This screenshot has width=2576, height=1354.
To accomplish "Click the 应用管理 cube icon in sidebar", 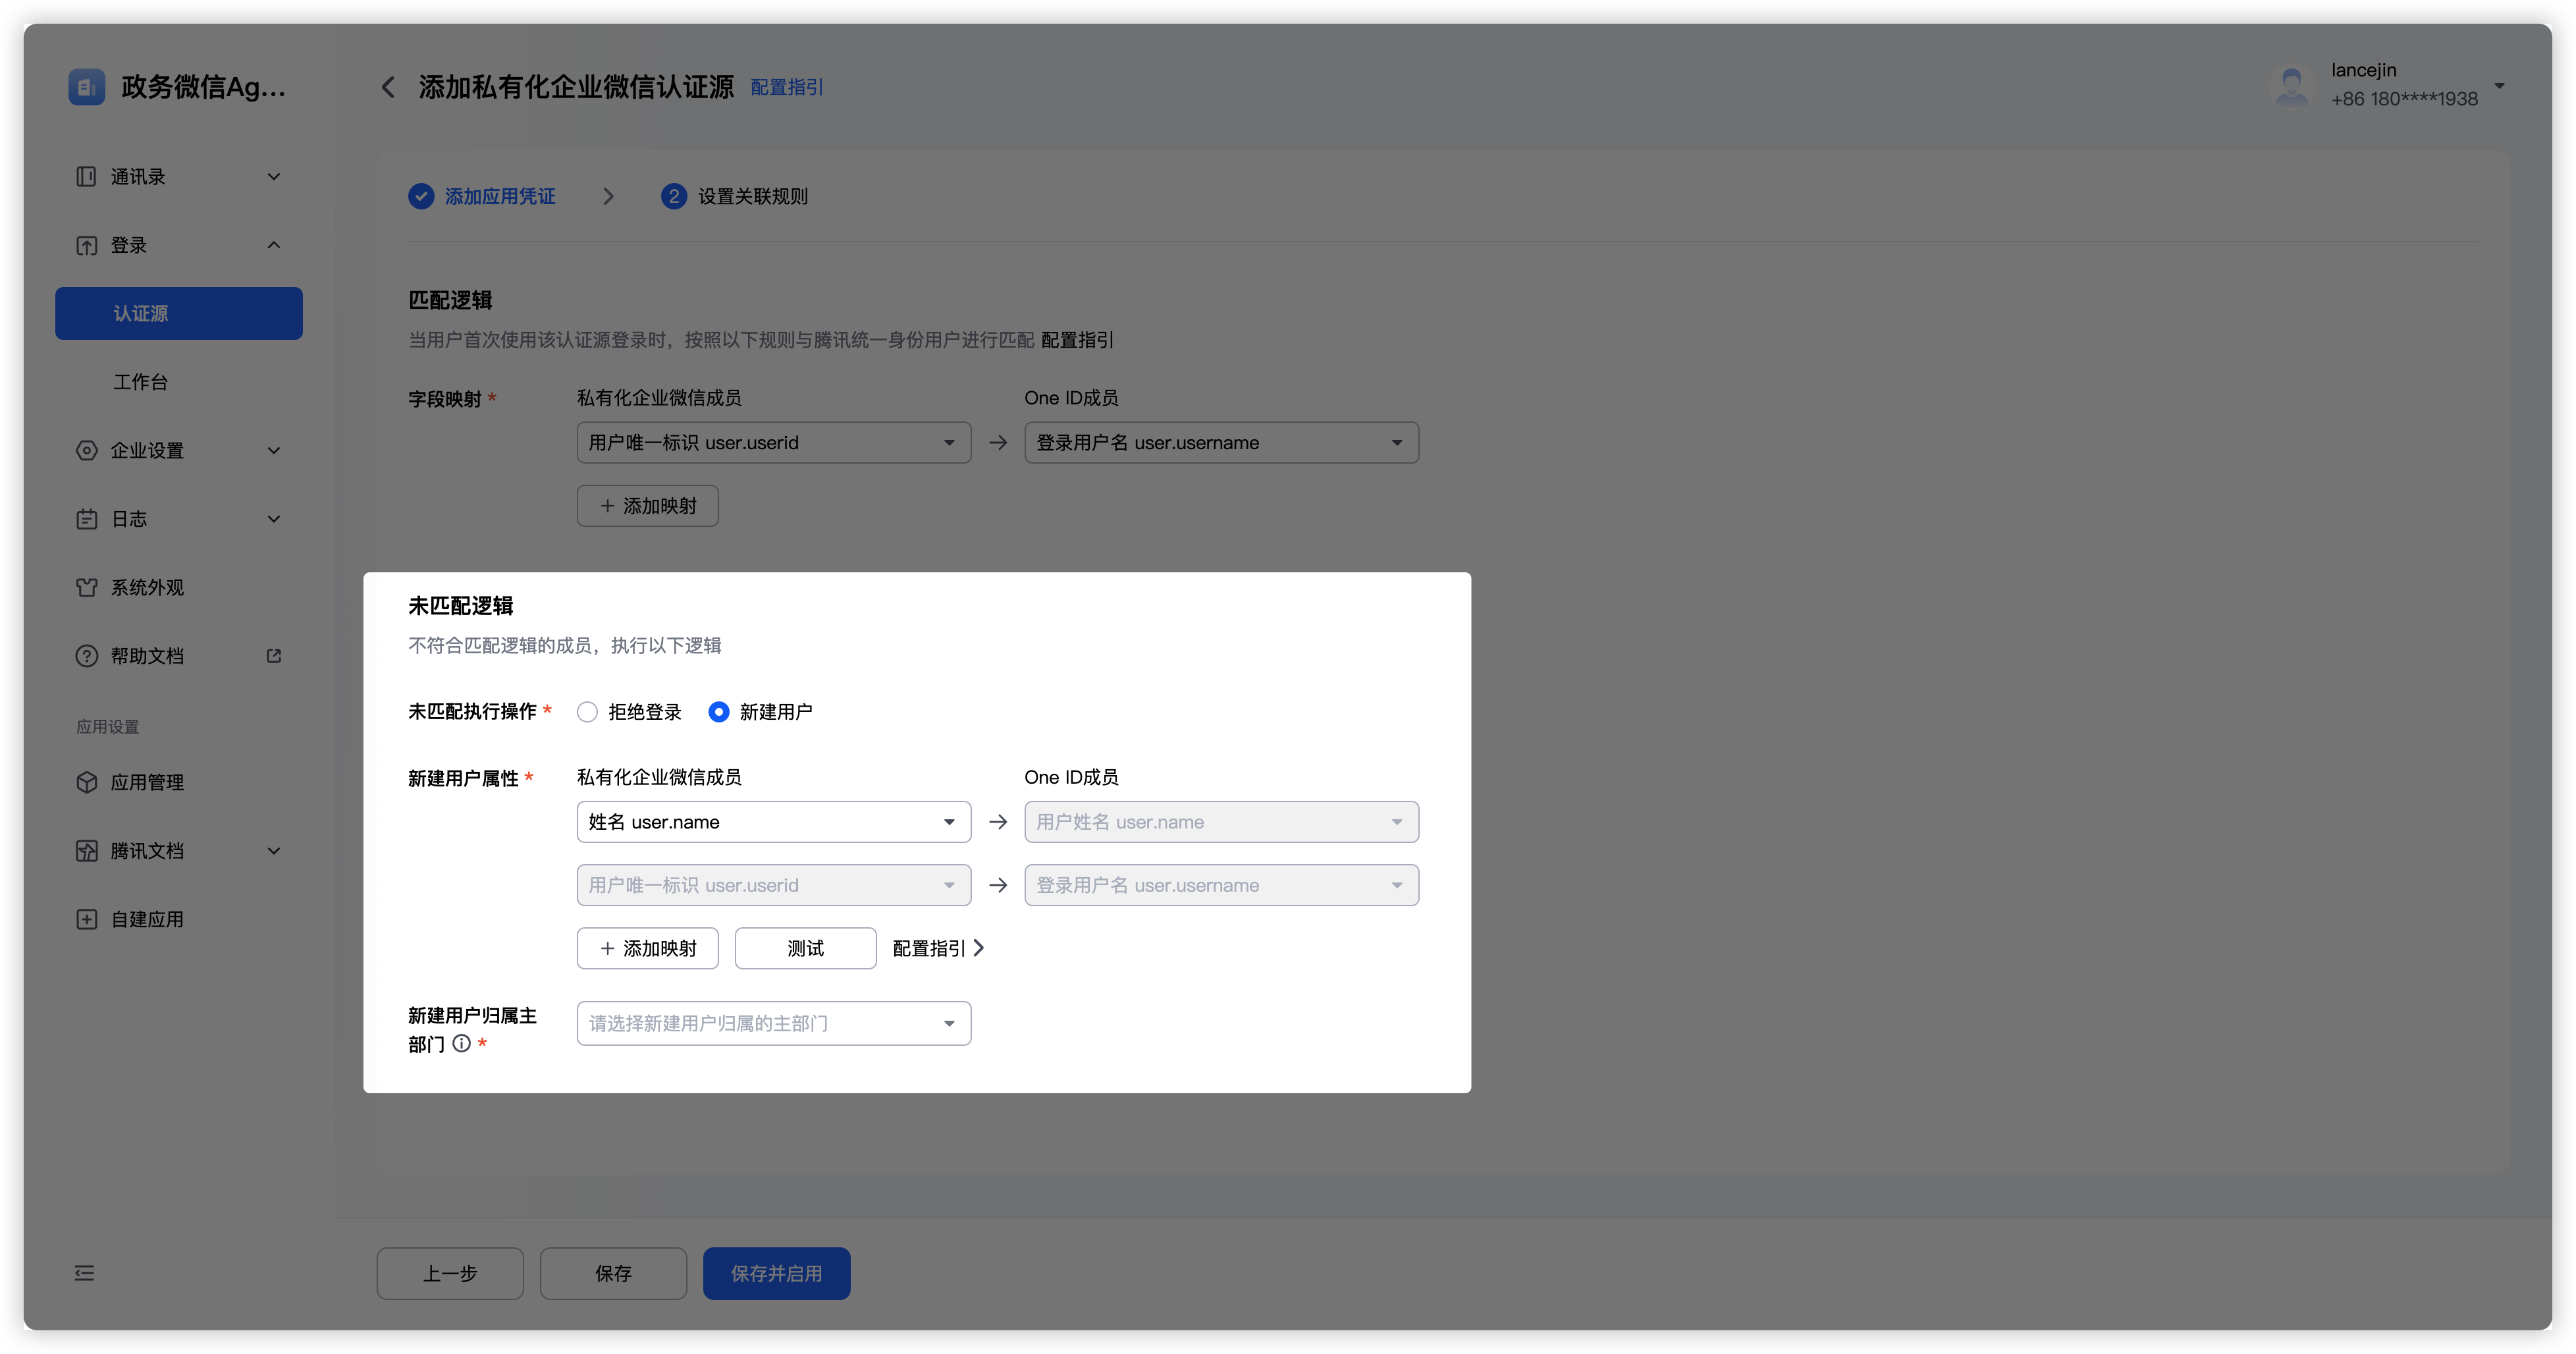I will pyautogui.click(x=87, y=782).
